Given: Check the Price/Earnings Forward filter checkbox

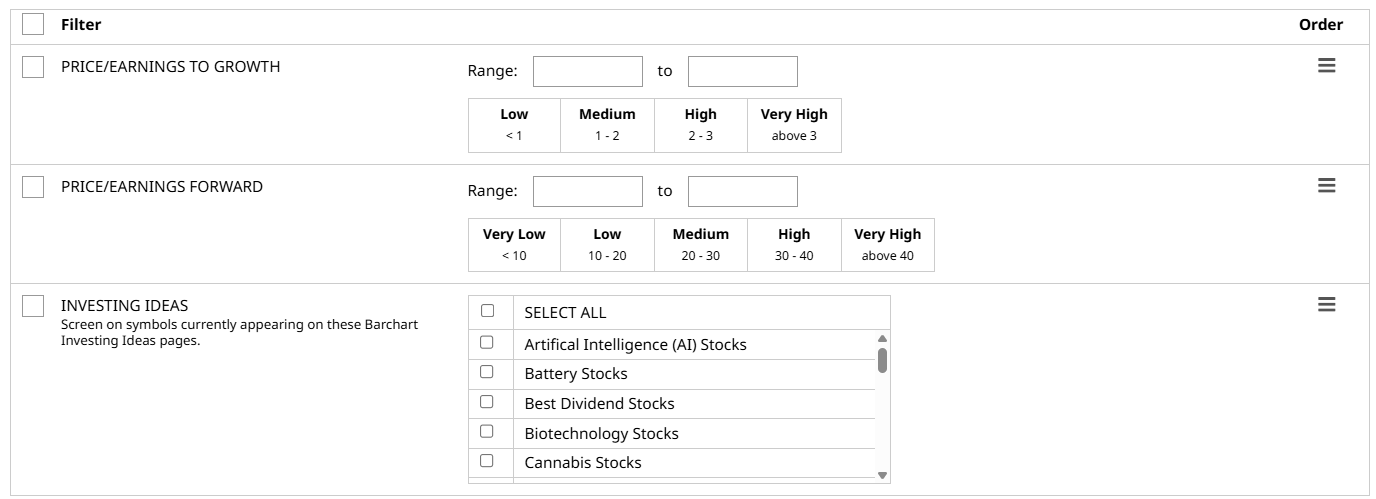Looking at the screenshot, I should point(33,187).
